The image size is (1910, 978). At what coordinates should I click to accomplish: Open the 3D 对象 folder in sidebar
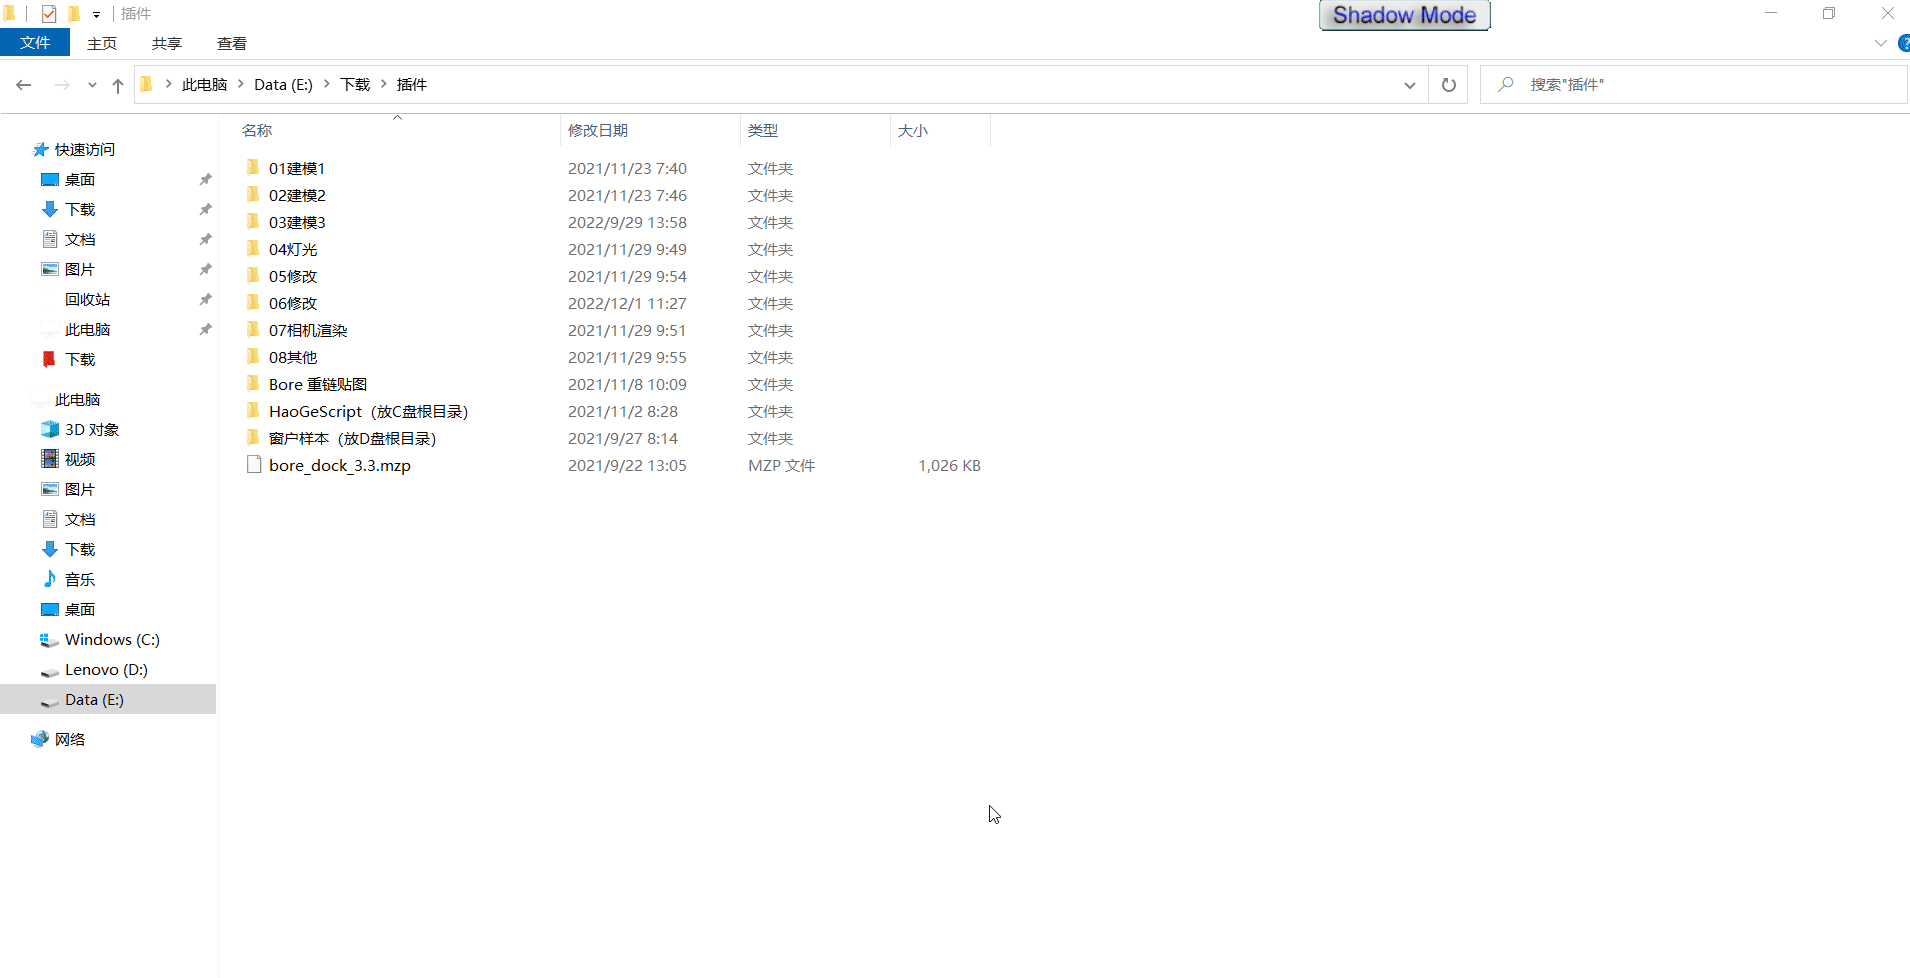pos(91,429)
